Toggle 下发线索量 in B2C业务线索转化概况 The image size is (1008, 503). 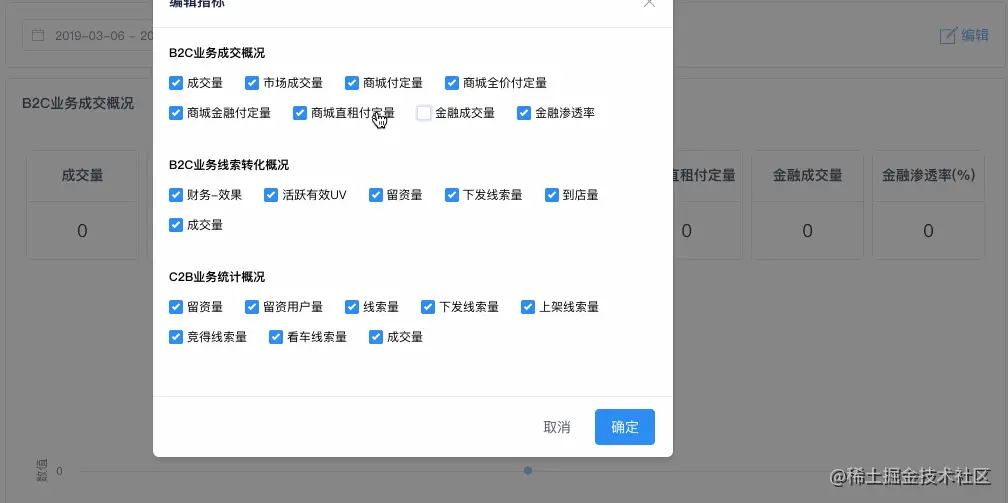[x=452, y=195]
